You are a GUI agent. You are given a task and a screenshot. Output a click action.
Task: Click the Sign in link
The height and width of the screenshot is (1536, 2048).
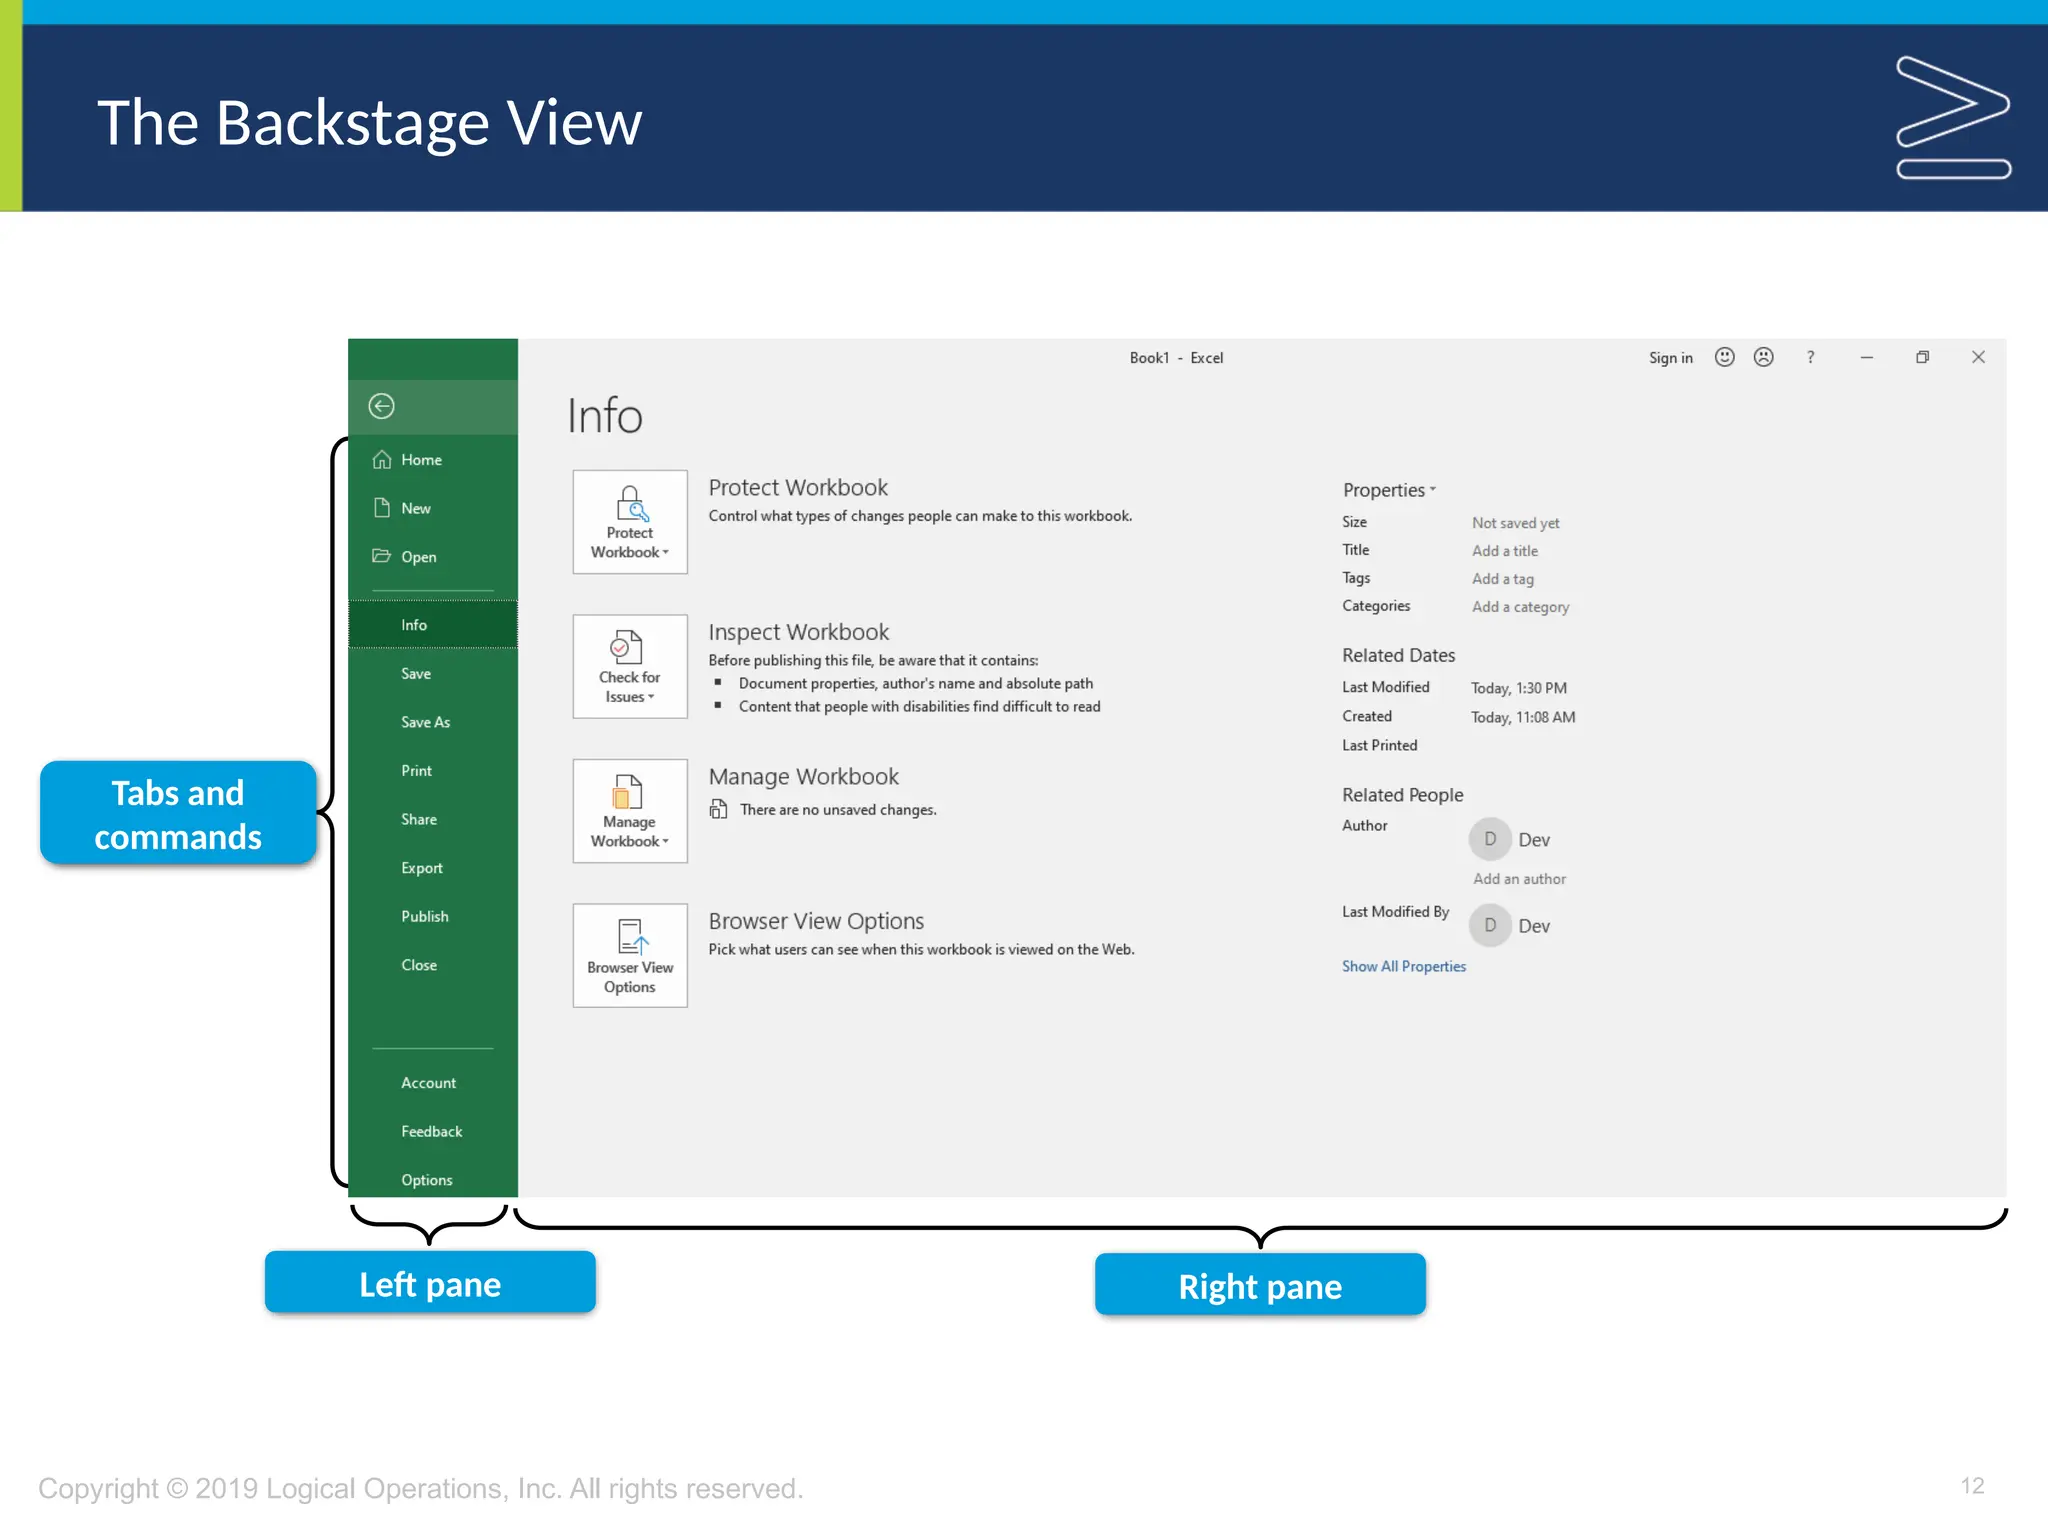[1670, 358]
